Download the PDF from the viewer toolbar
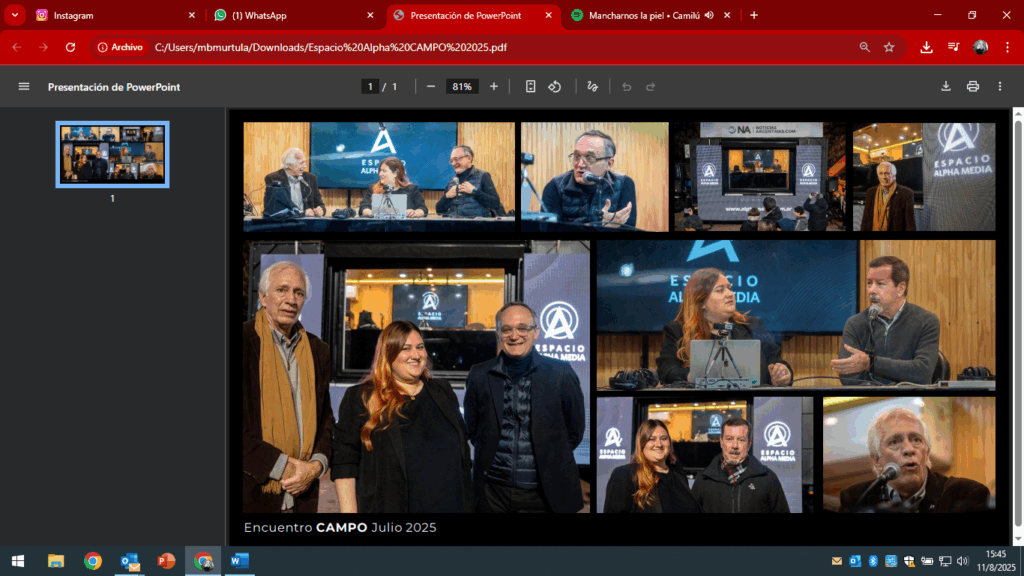Viewport: 1024px width, 576px height. coord(946,87)
